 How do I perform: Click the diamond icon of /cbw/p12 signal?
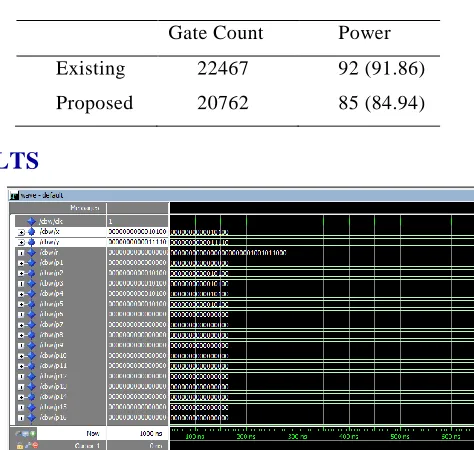31,376
